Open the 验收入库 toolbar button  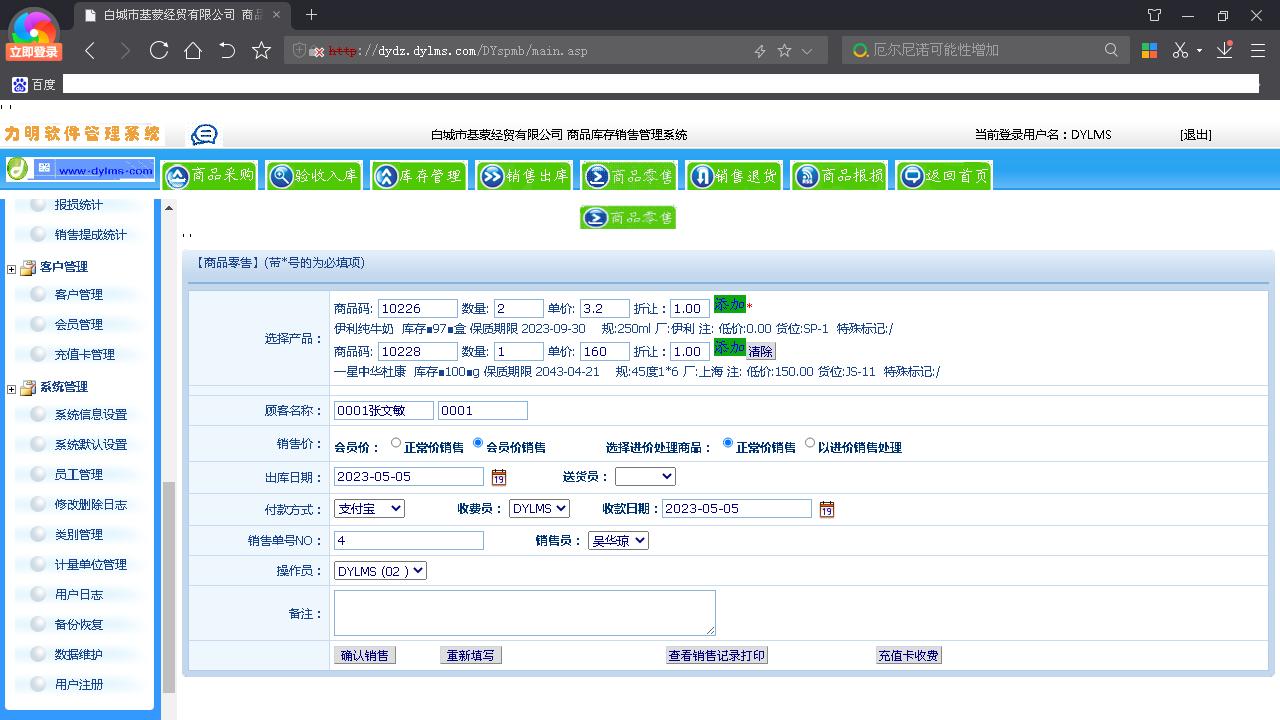click(x=314, y=176)
